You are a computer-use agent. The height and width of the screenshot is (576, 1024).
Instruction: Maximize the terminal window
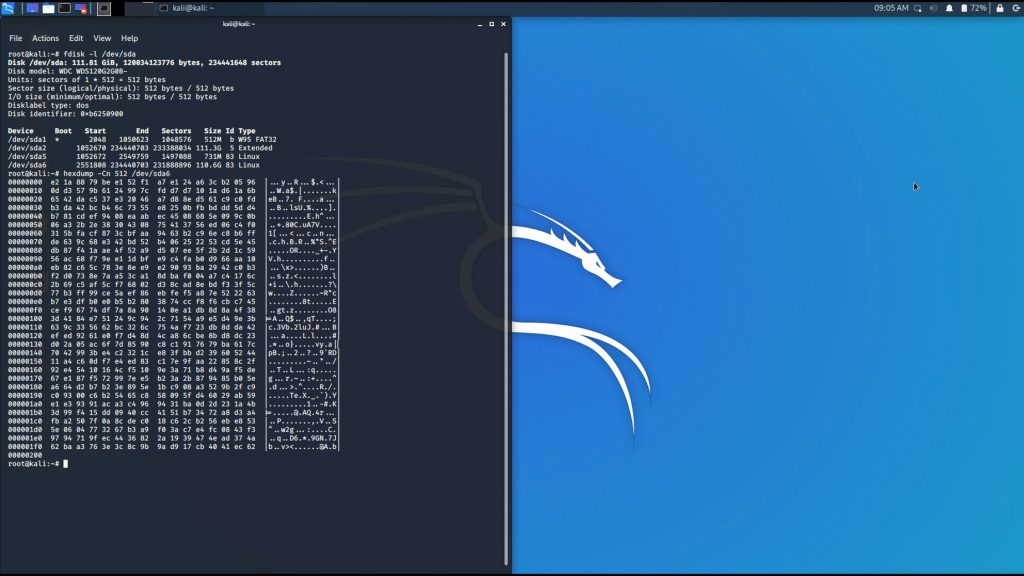[x=492, y=24]
